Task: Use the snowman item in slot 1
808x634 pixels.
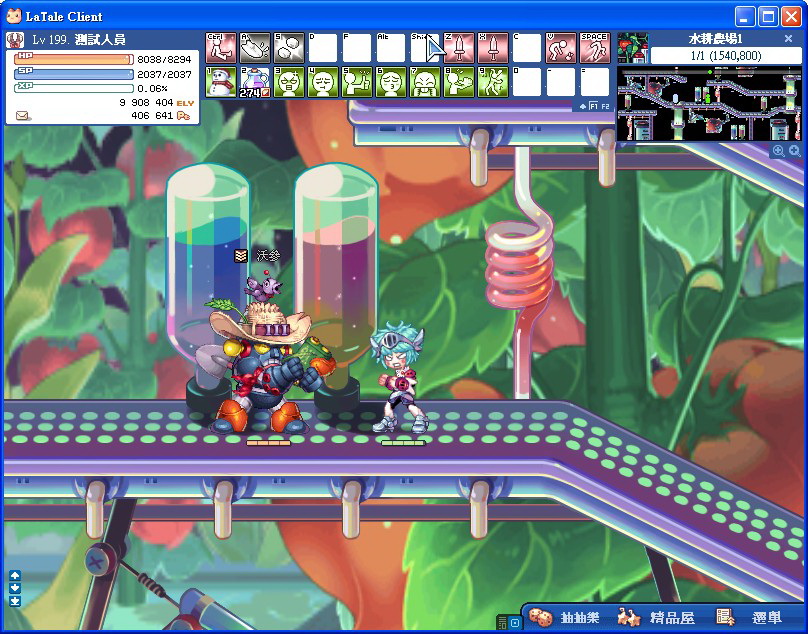Action: [x=221, y=82]
